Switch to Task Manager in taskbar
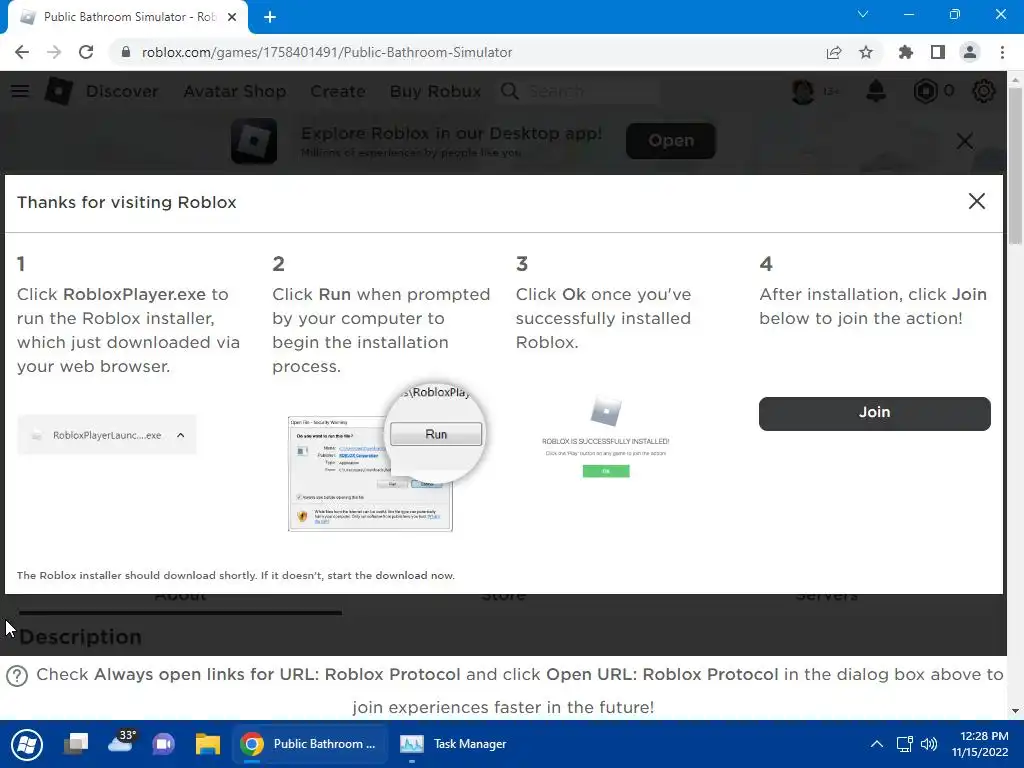1024x768 pixels. [454, 744]
